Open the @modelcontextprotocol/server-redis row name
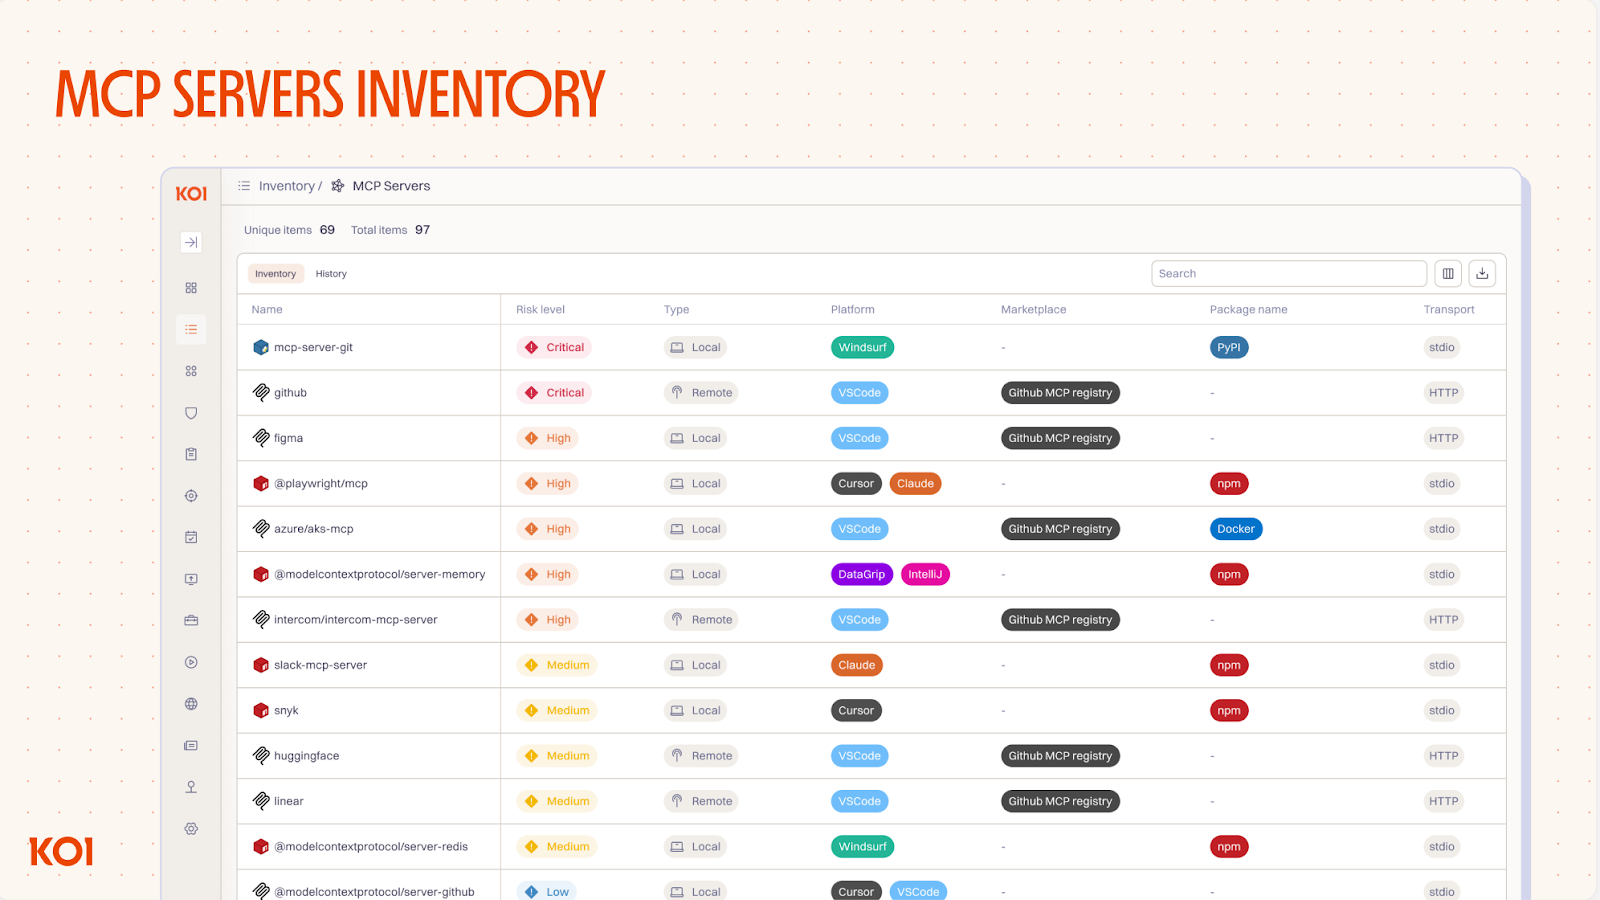The width and height of the screenshot is (1600, 900). 371,847
